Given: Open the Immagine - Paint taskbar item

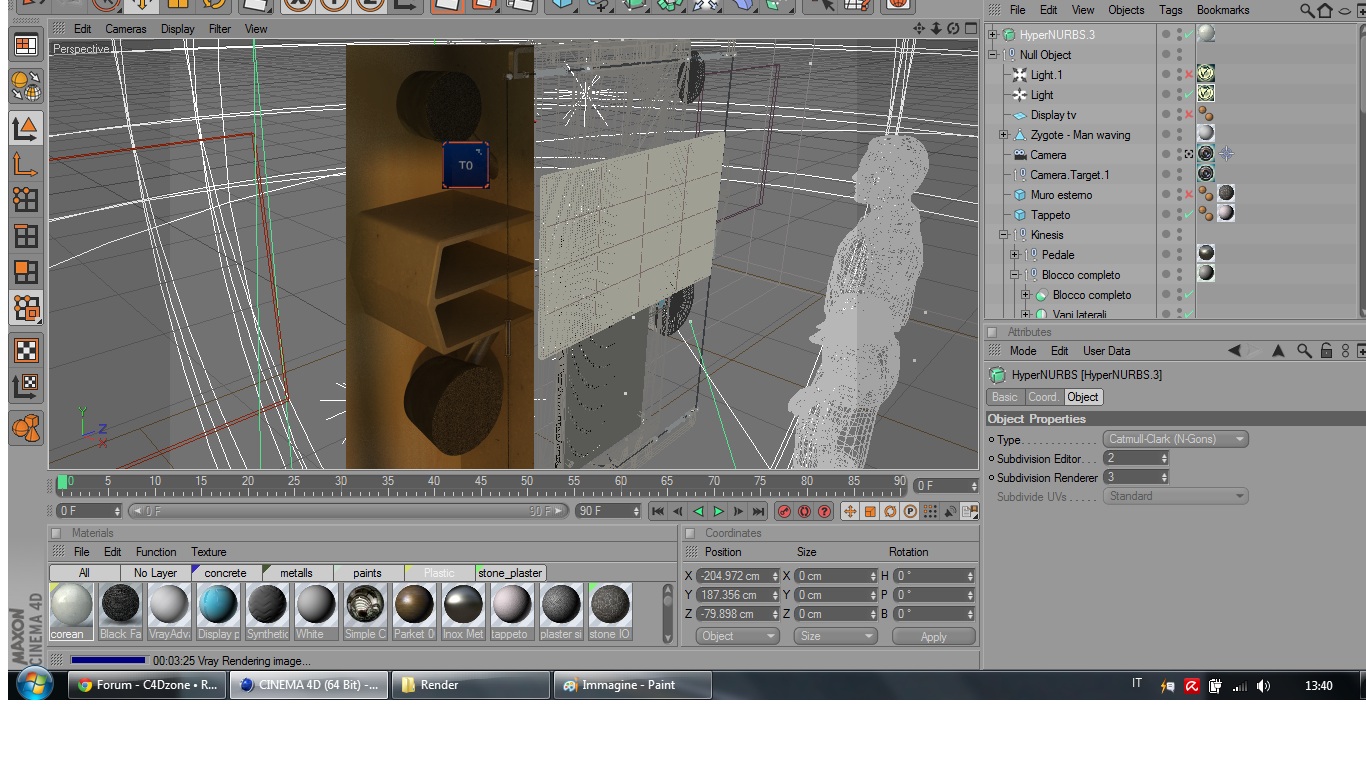Looking at the screenshot, I should coord(632,685).
